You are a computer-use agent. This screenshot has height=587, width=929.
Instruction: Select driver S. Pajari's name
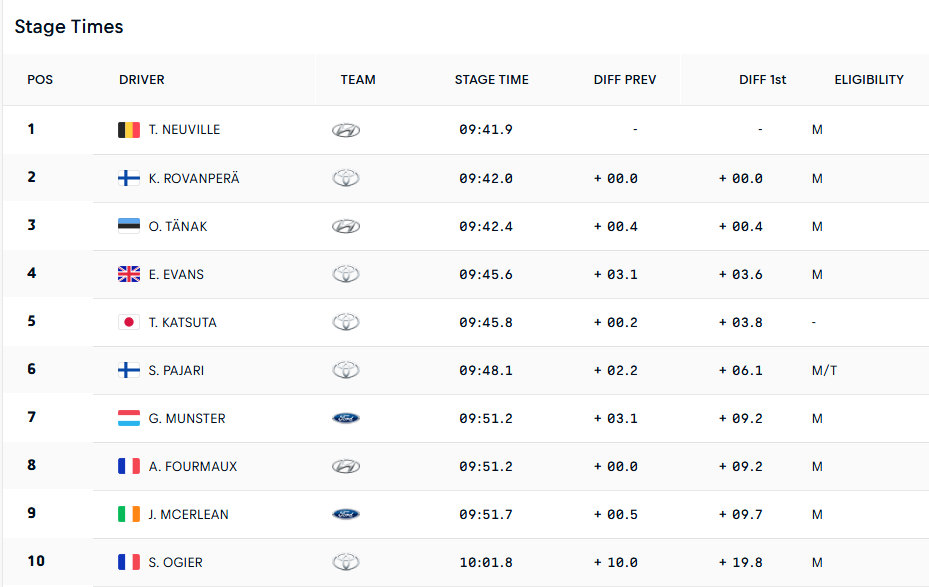point(177,370)
